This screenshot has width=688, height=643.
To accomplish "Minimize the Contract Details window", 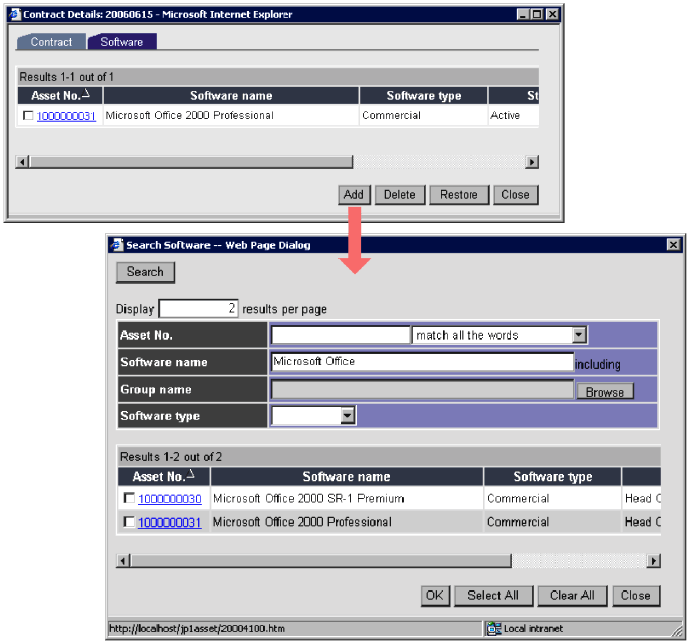I will (x=523, y=14).
